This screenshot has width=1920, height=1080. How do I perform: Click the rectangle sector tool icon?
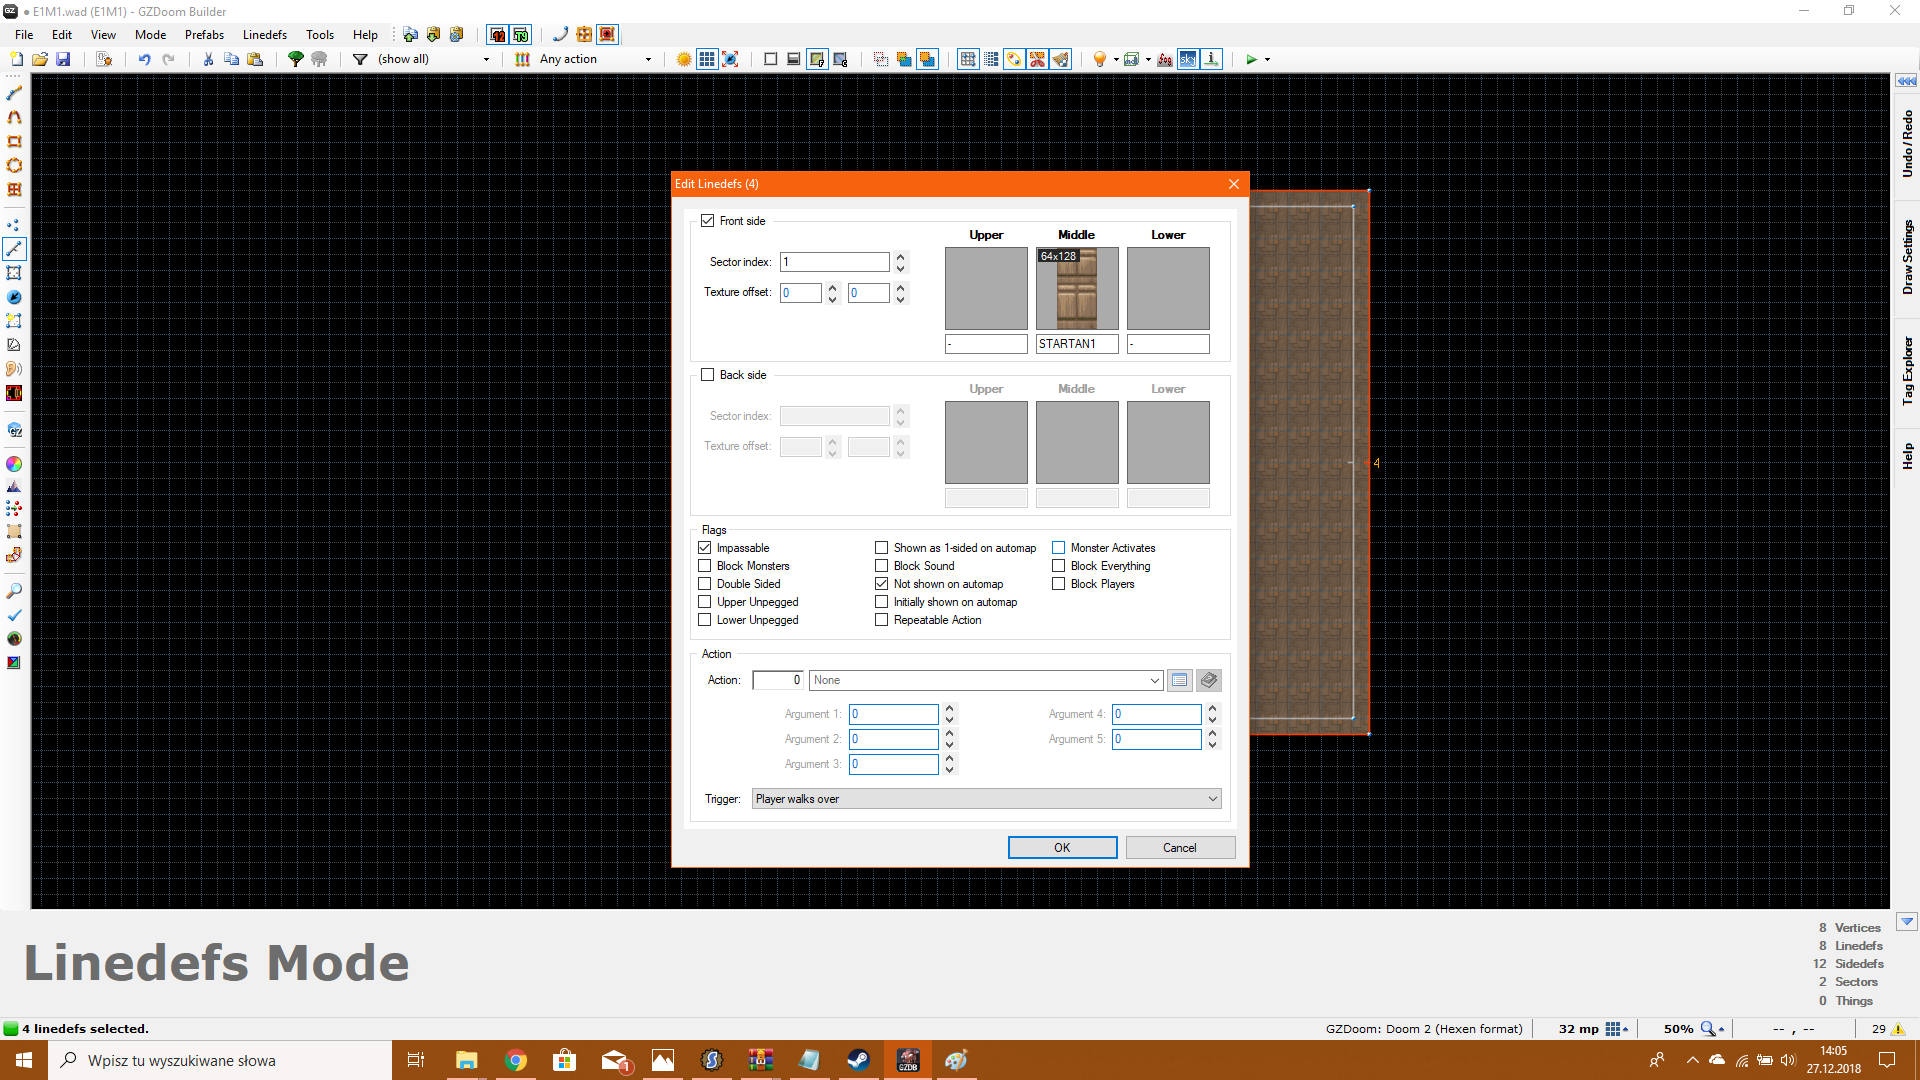coord(15,140)
